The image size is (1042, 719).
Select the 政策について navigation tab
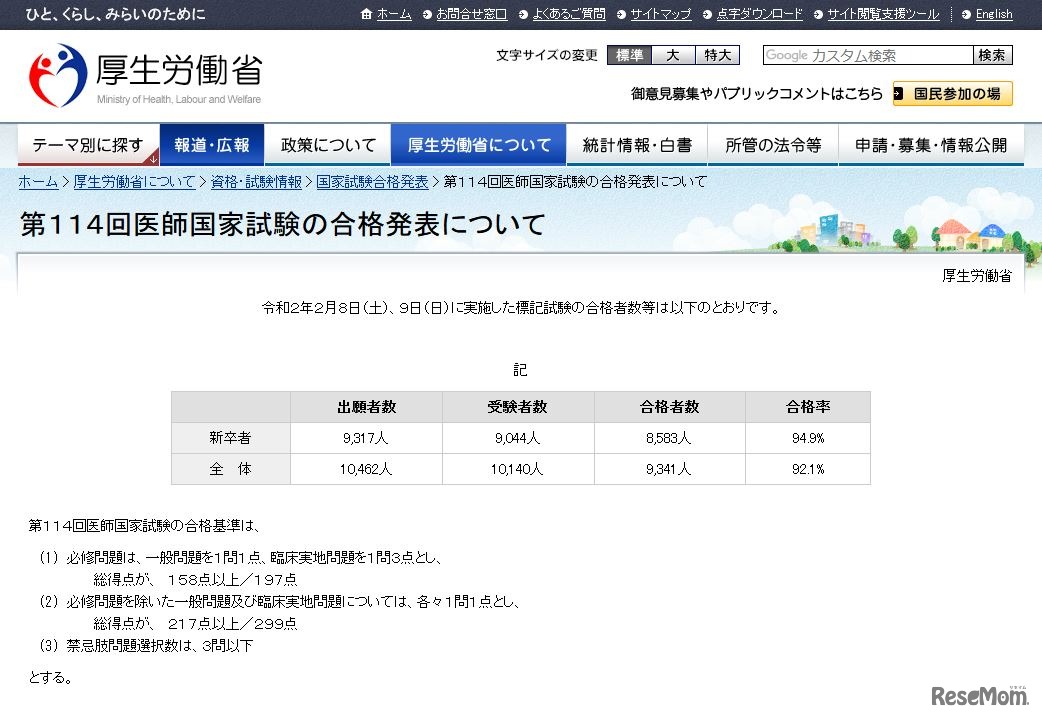329,144
